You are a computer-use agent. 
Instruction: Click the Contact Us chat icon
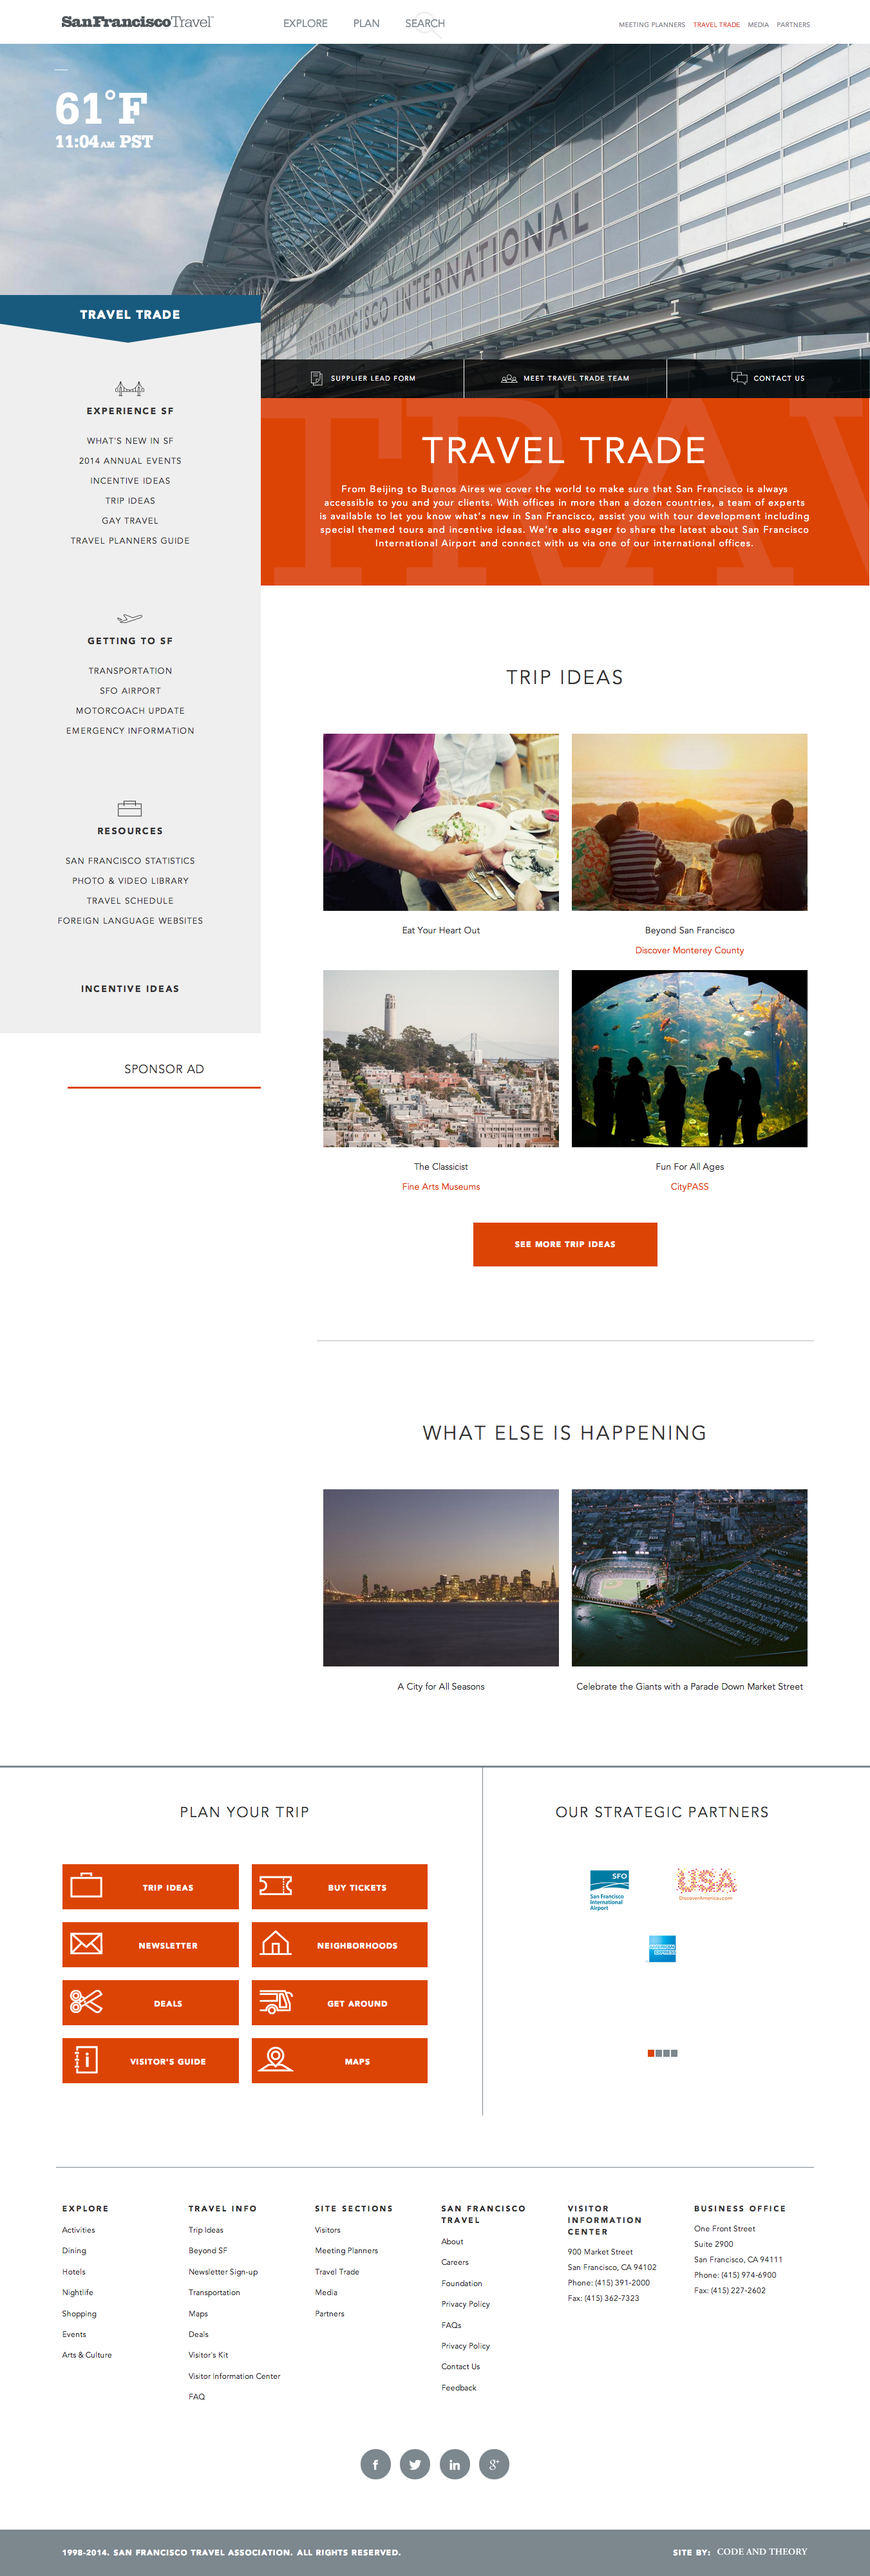[x=739, y=378]
